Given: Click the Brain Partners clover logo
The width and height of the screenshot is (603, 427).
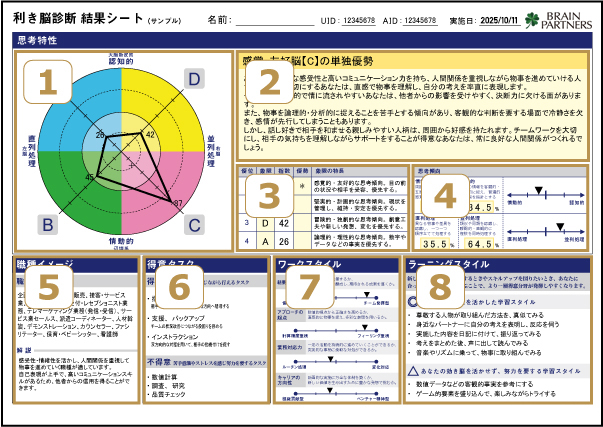Looking at the screenshot, I should (532, 20).
